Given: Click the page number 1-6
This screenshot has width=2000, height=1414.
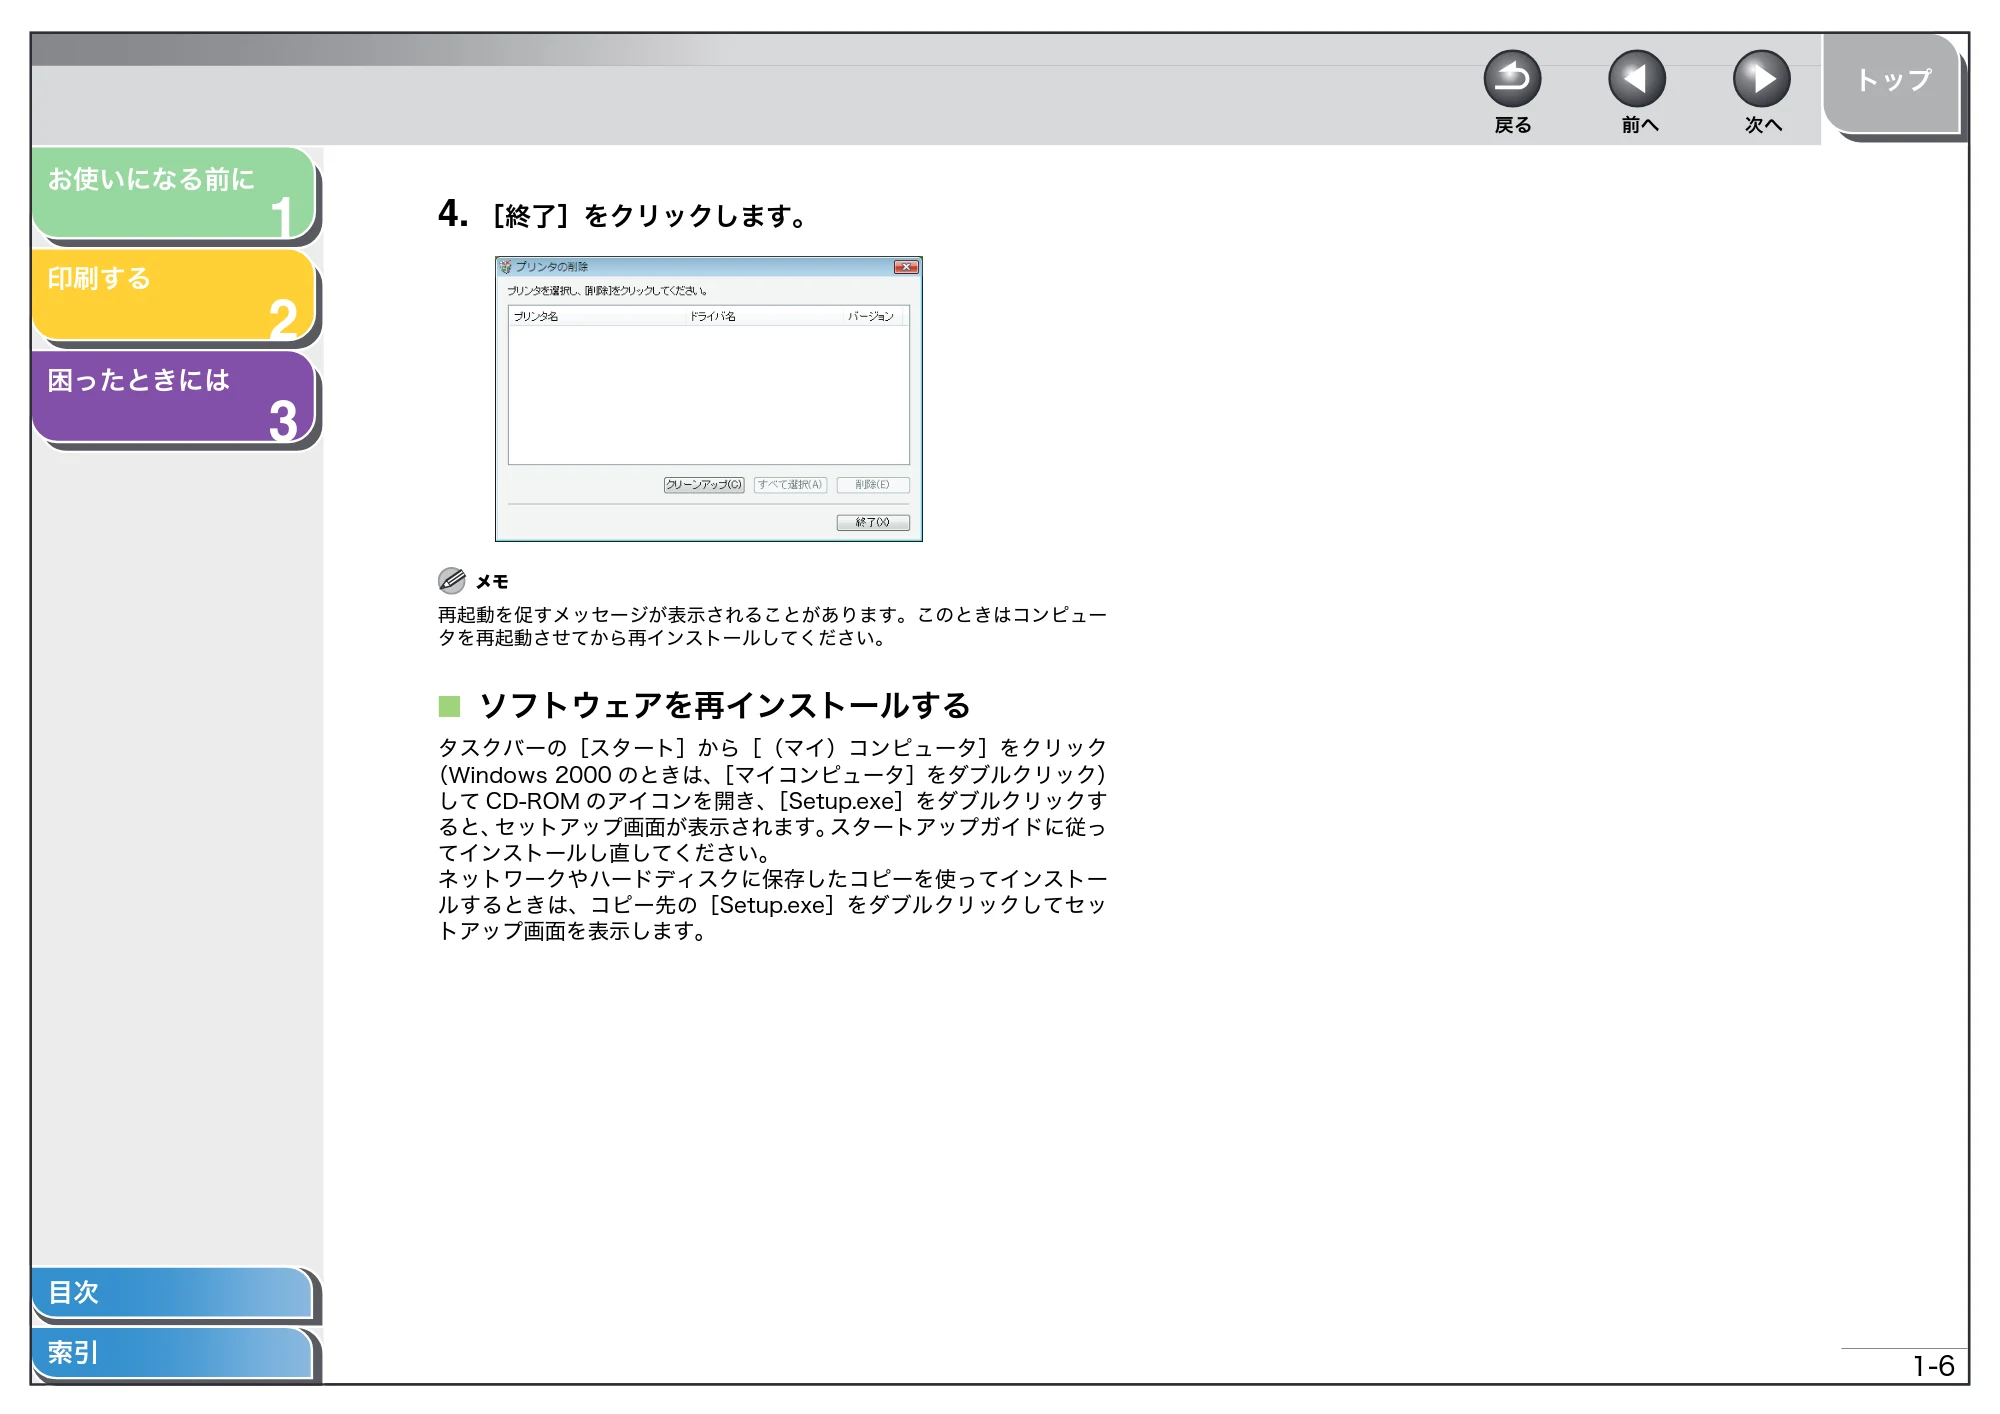Looking at the screenshot, I should (1933, 1366).
